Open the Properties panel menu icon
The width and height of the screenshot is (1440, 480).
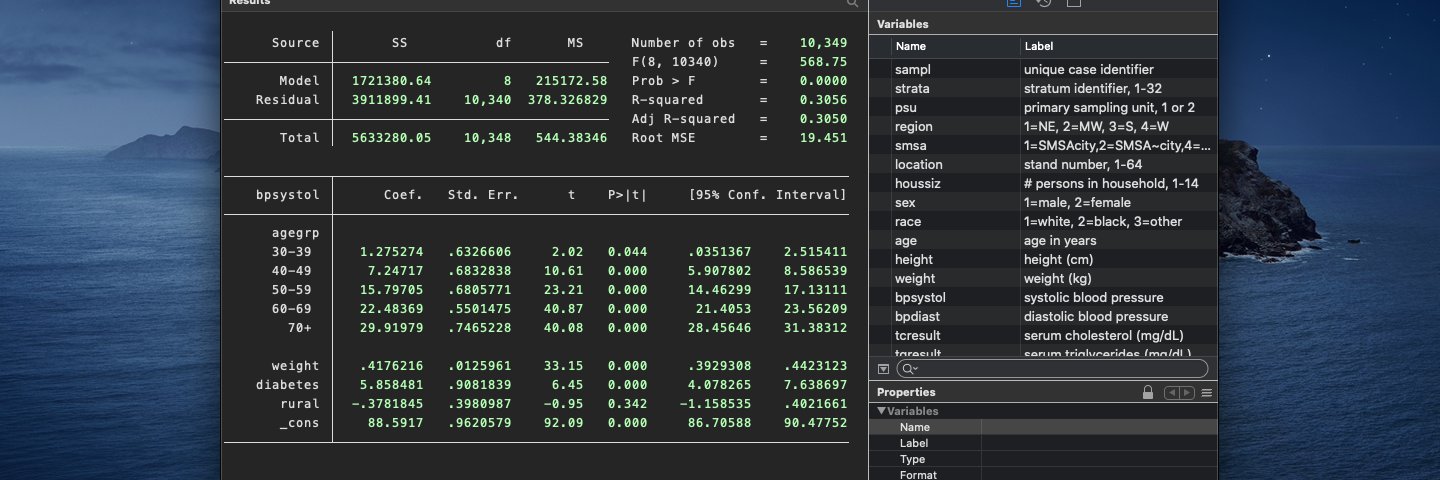[x=1207, y=393]
